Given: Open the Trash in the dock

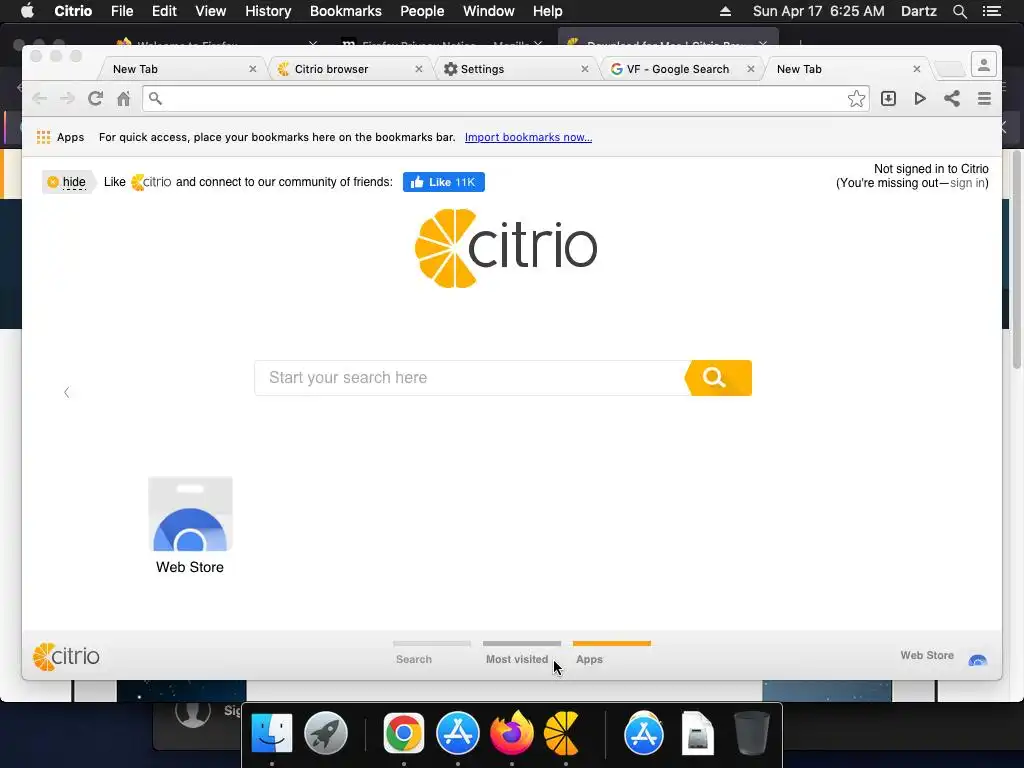Looking at the screenshot, I should [x=752, y=733].
